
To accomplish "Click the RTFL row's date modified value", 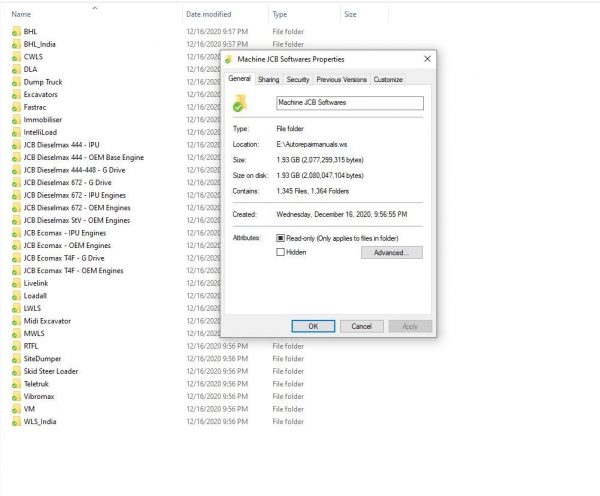I will point(217,346).
